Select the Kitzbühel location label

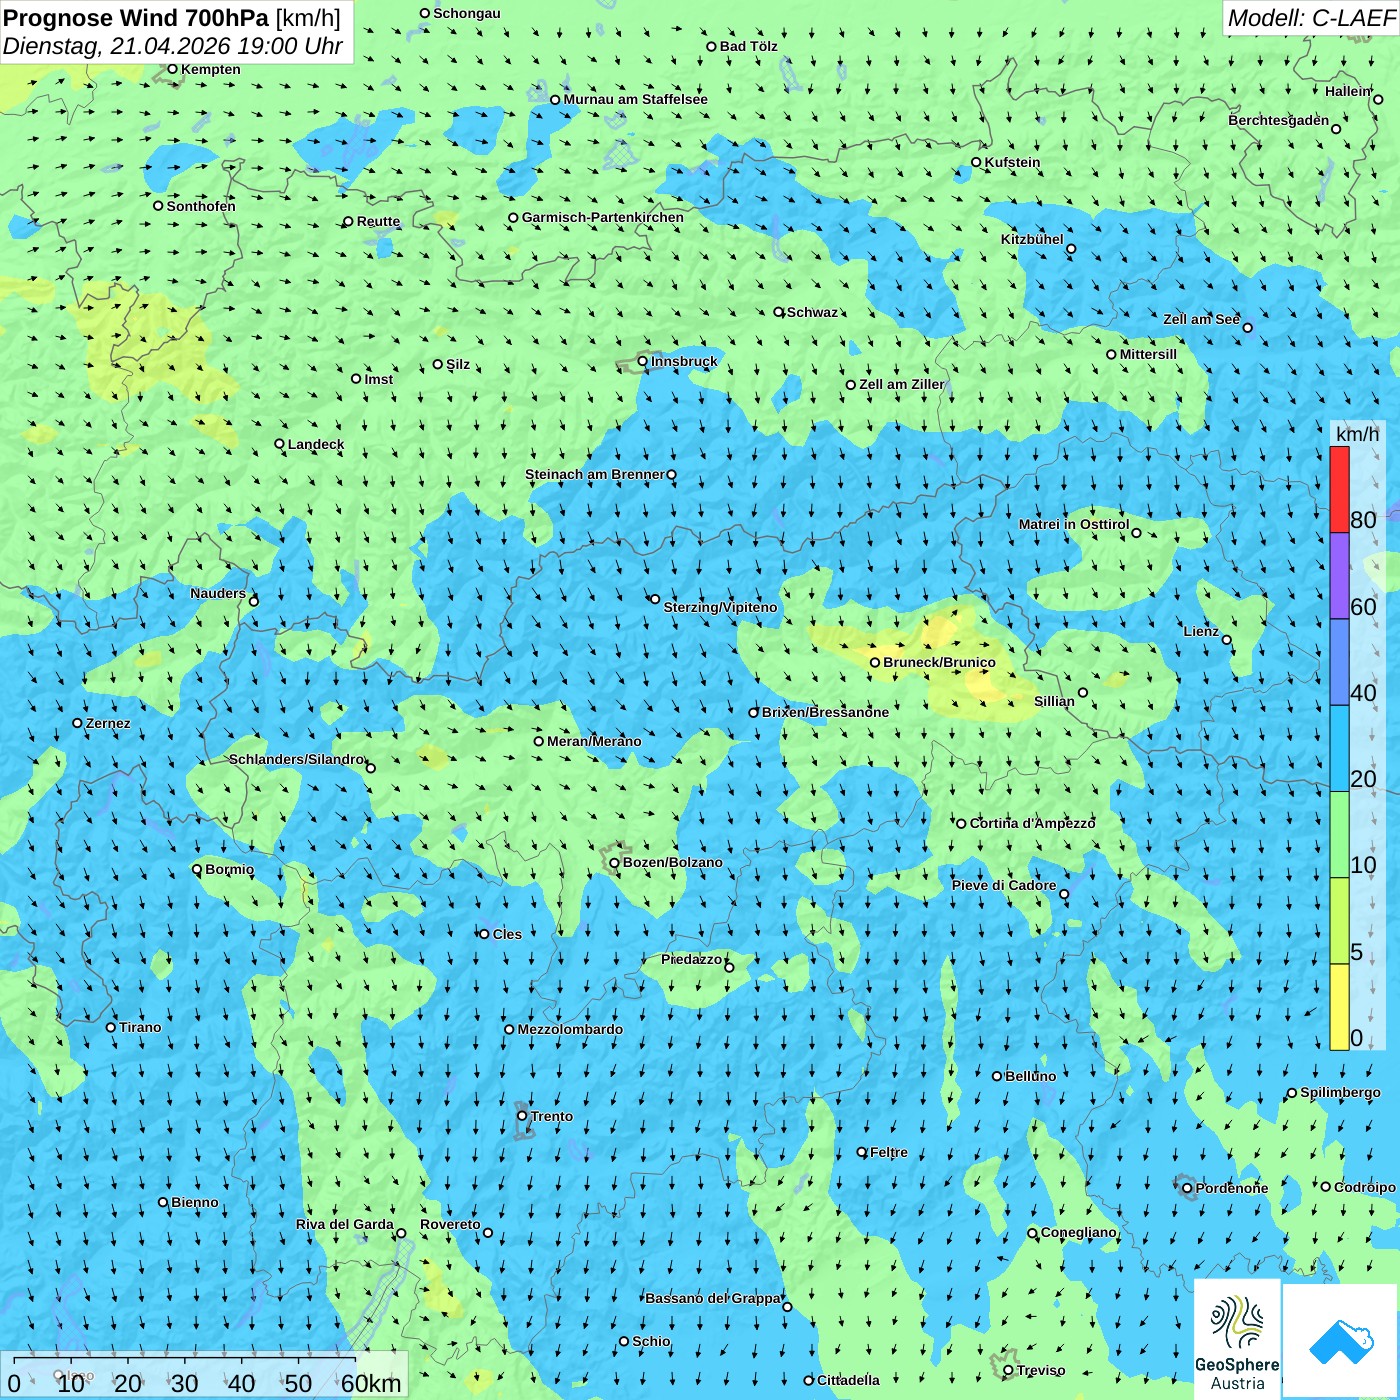pyautogui.click(x=1032, y=239)
